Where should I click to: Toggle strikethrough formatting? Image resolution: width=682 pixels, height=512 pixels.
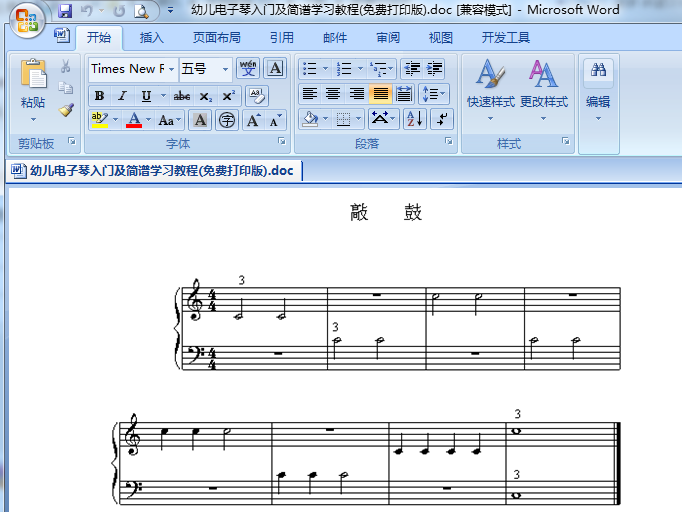click(x=181, y=96)
